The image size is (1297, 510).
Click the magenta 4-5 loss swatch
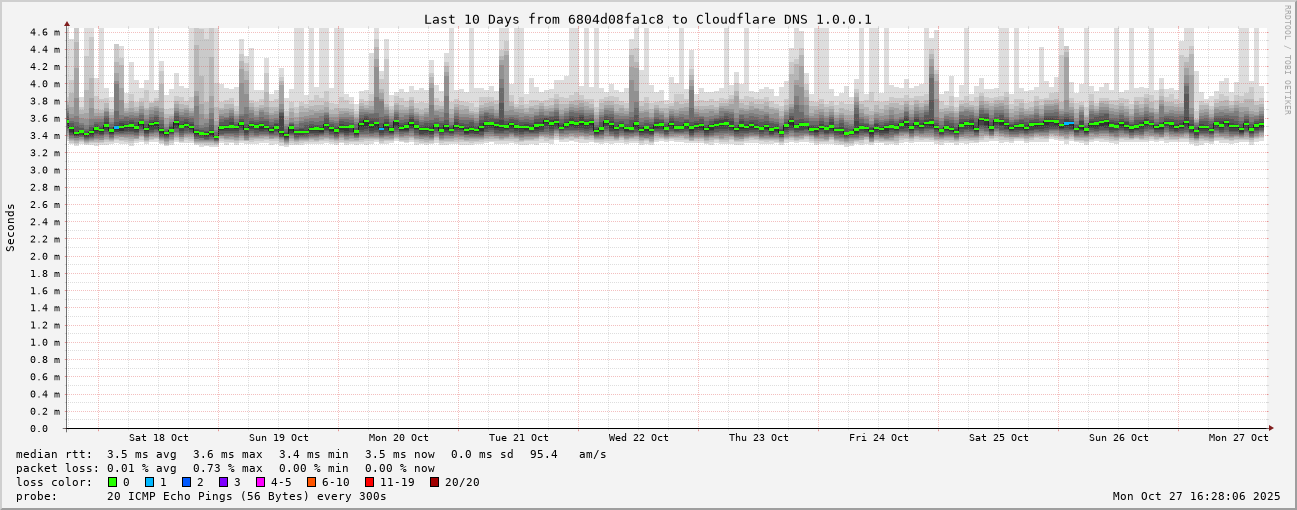click(260, 482)
